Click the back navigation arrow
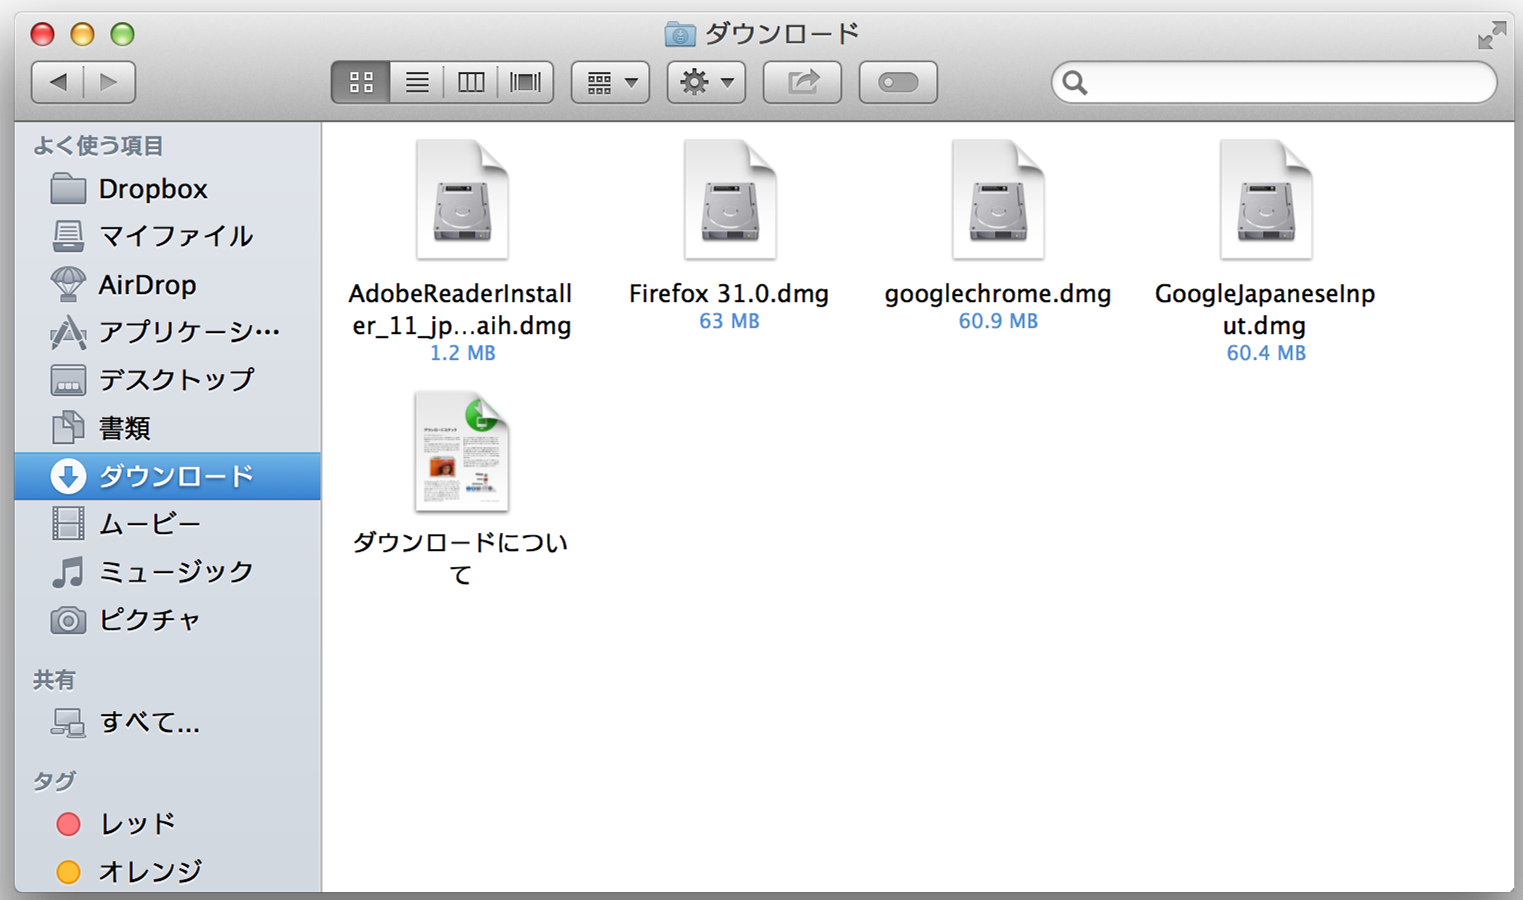The width and height of the screenshot is (1523, 900). [x=57, y=82]
